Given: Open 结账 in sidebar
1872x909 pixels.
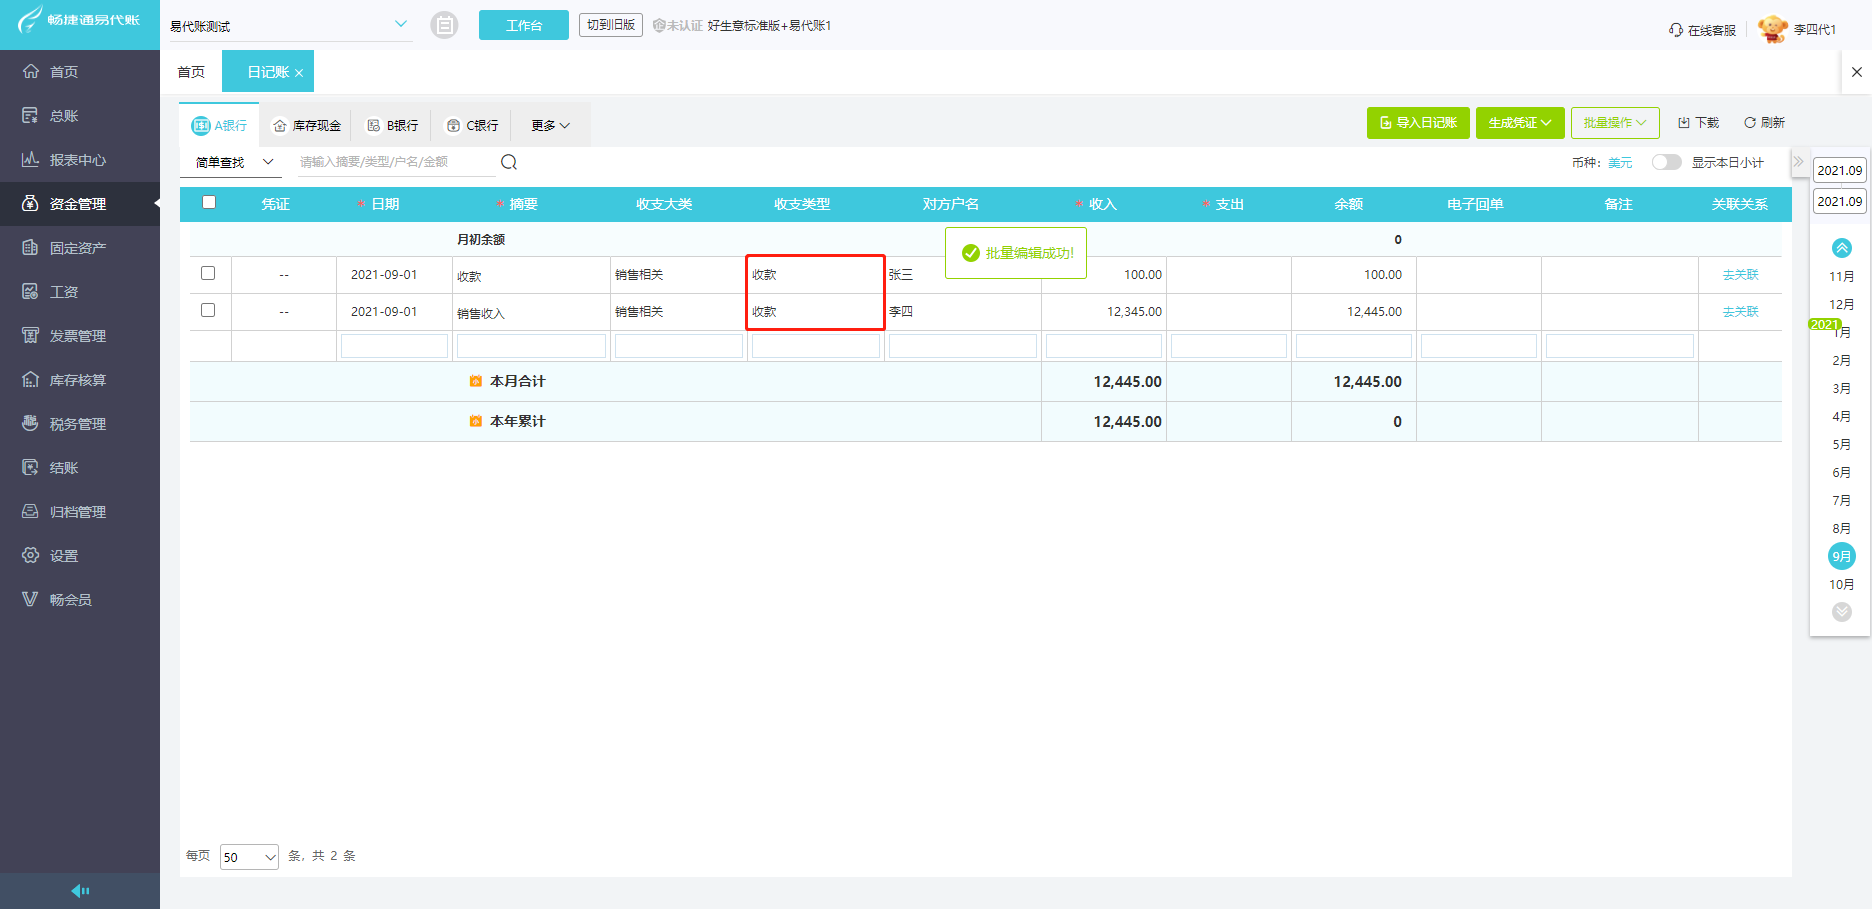Looking at the screenshot, I should tap(80, 468).
